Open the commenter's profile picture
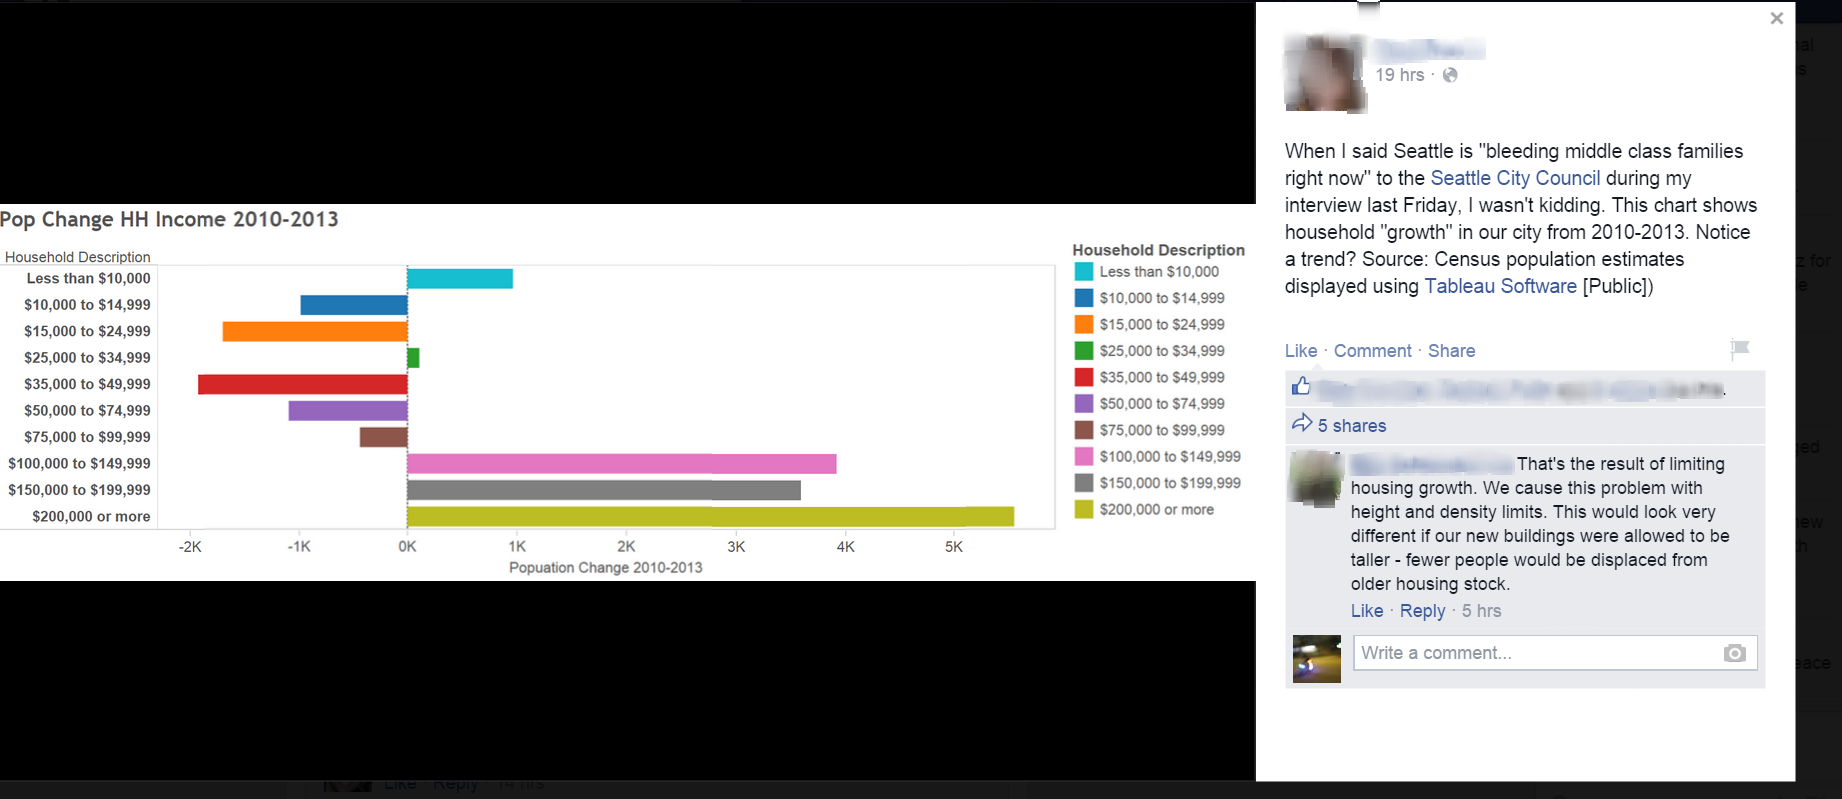This screenshot has width=1842, height=799. pos(1316,479)
